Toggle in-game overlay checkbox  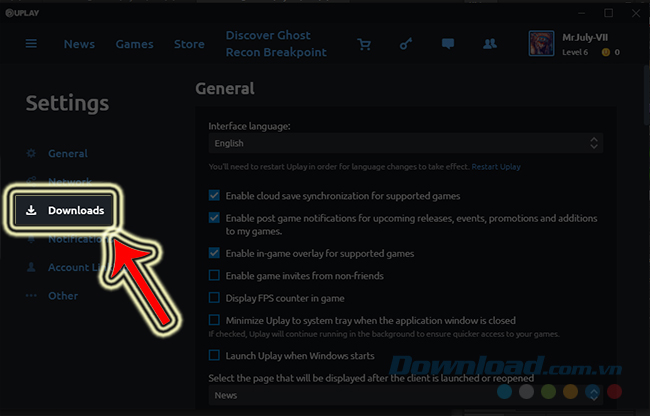tap(214, 253)
